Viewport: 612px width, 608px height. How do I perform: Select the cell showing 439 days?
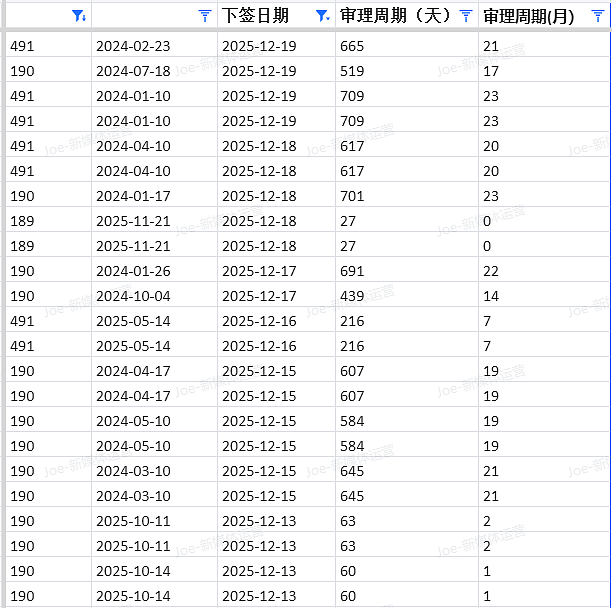click(x=407, y=296)
